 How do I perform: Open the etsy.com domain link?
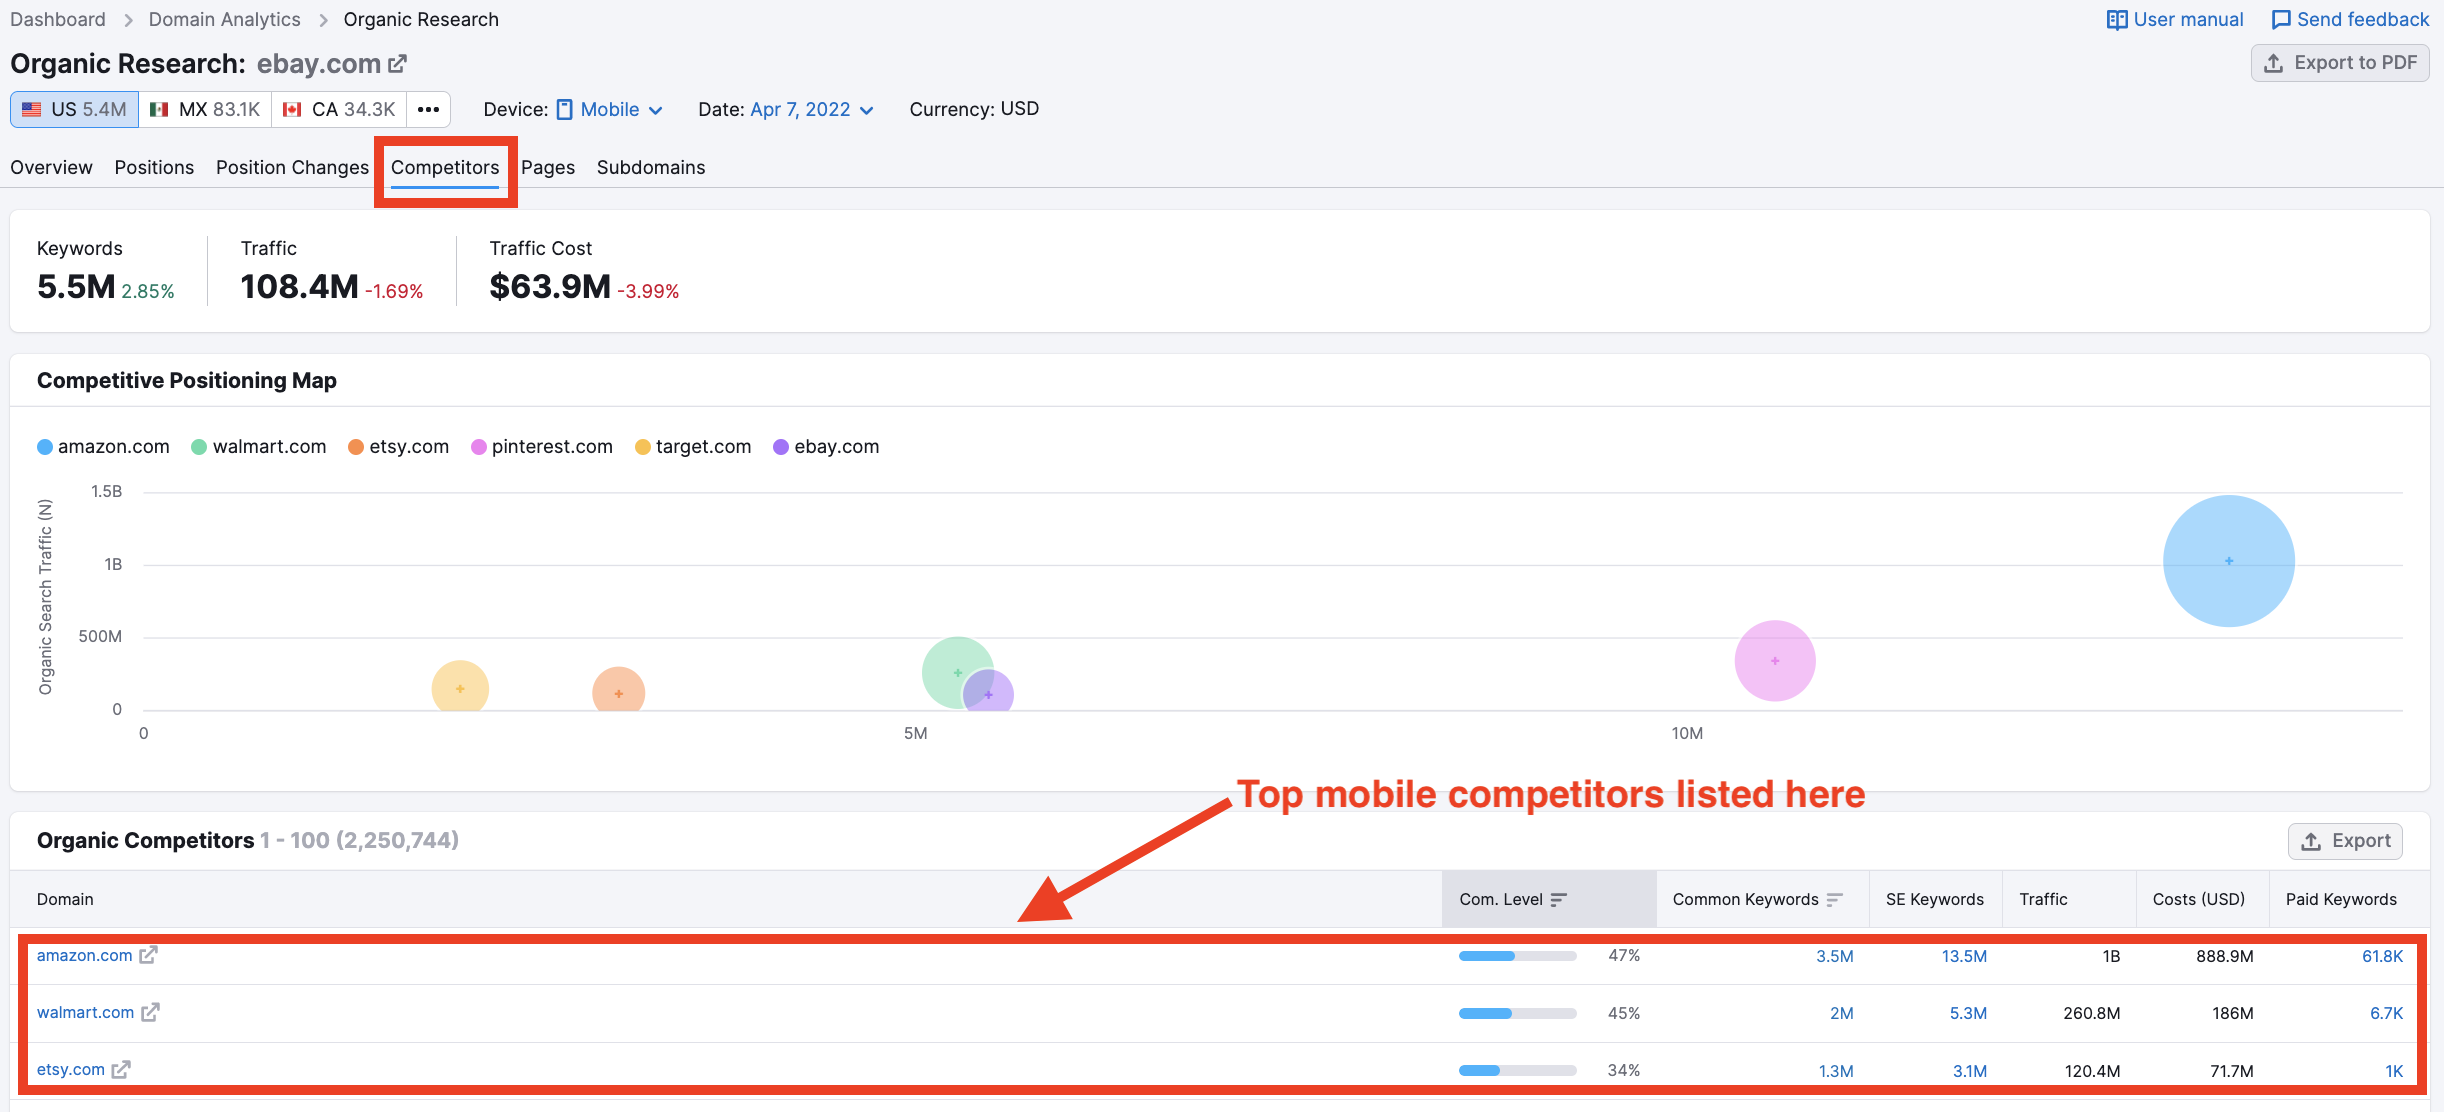(70, 1069)
